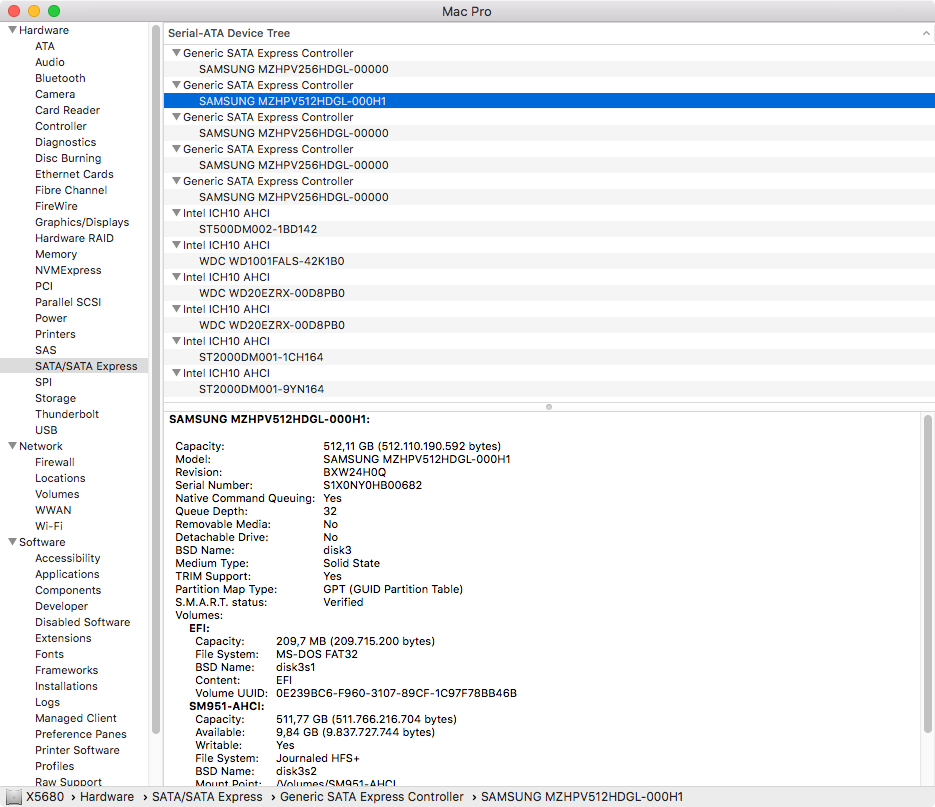Select Preference Panes category
Viewport: 935px width, 807px height.
[81, 734]
